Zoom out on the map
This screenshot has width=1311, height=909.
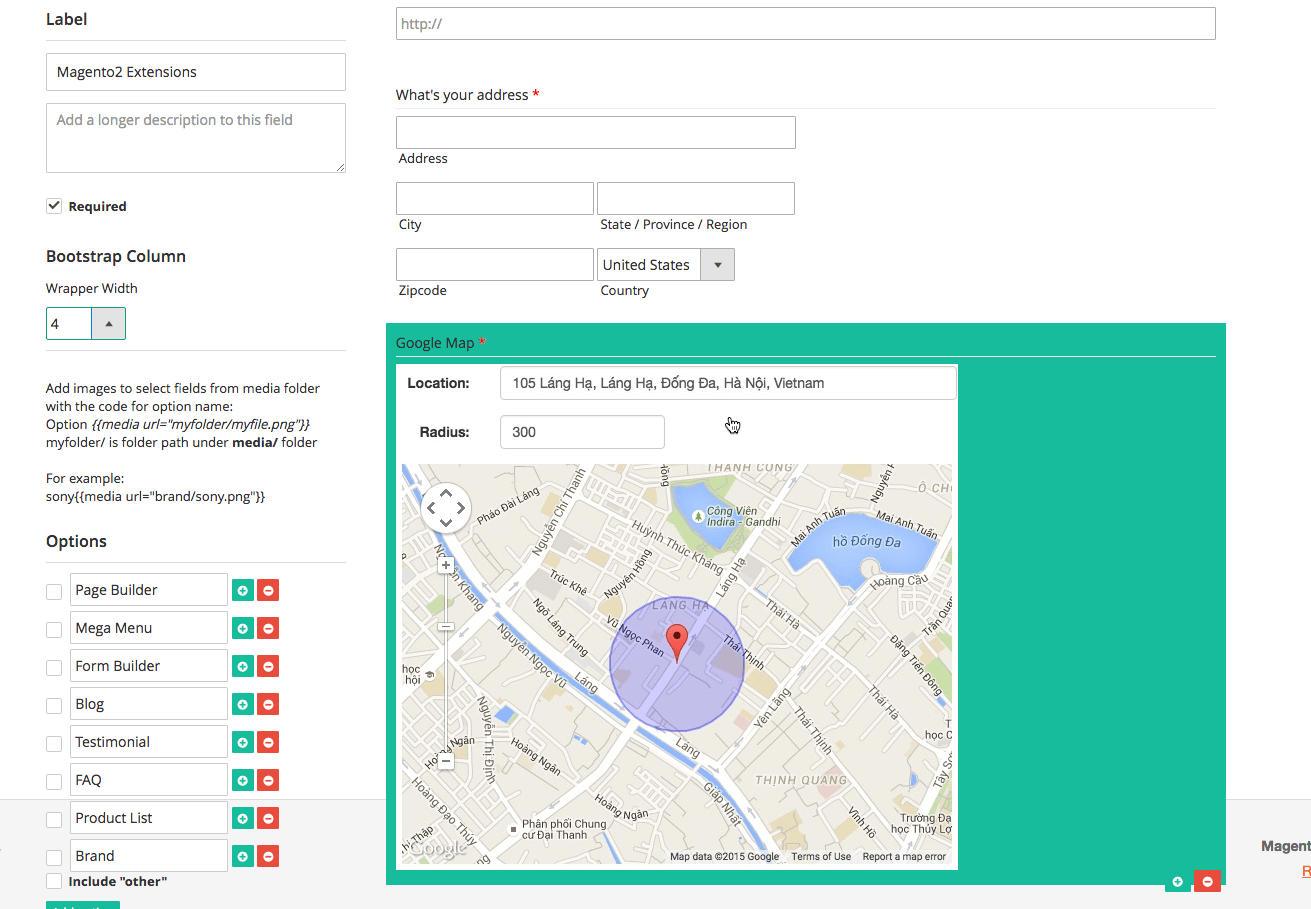click(x=446, y=761)
